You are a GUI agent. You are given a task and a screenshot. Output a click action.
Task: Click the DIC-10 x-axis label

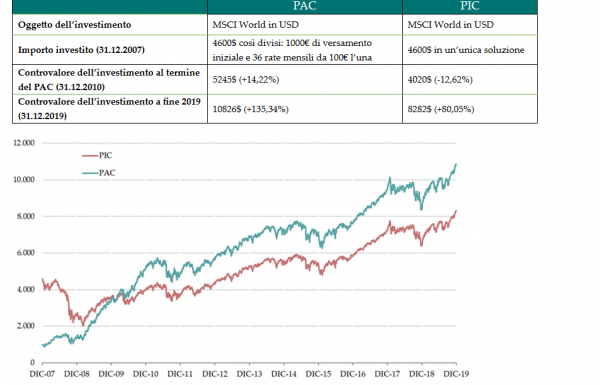click(x=146, y=374)
